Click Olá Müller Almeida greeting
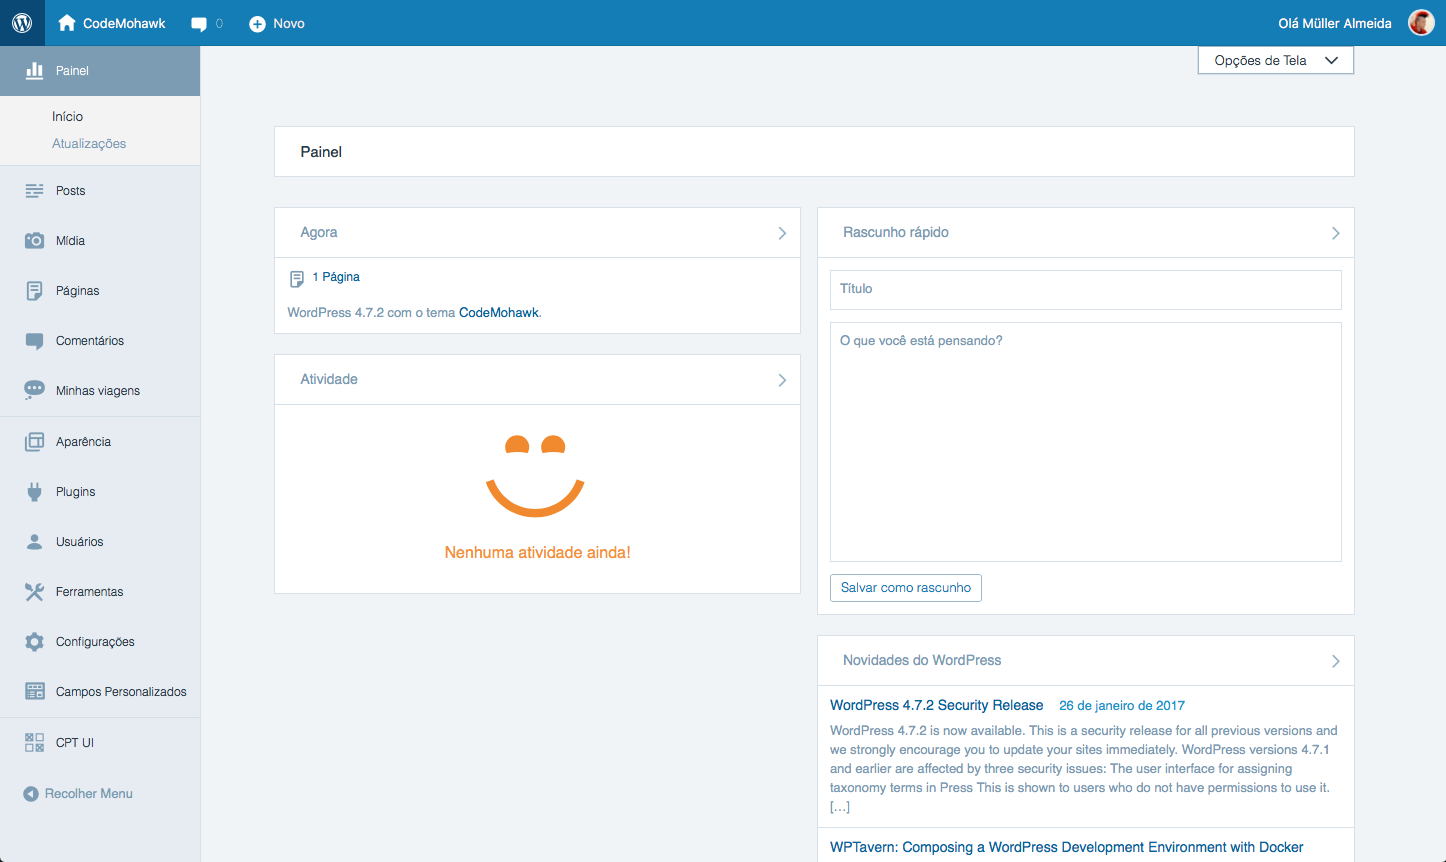The image size is (1446, 862). pyautogui.click(x=1335, y=24)
